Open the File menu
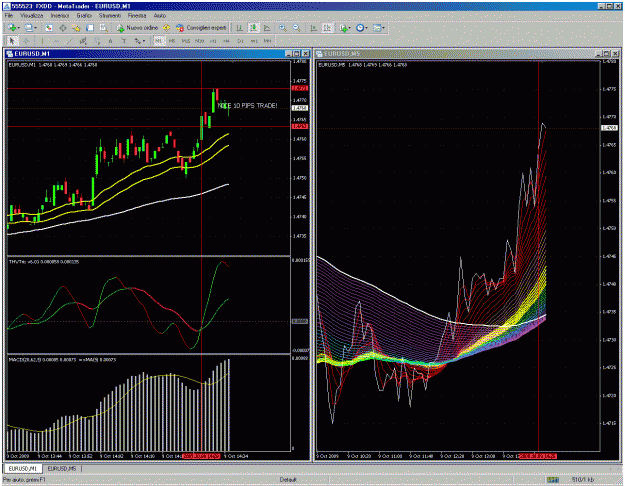Screen dimensions: 625x486 pyautogui.click(x=9, y=16)
